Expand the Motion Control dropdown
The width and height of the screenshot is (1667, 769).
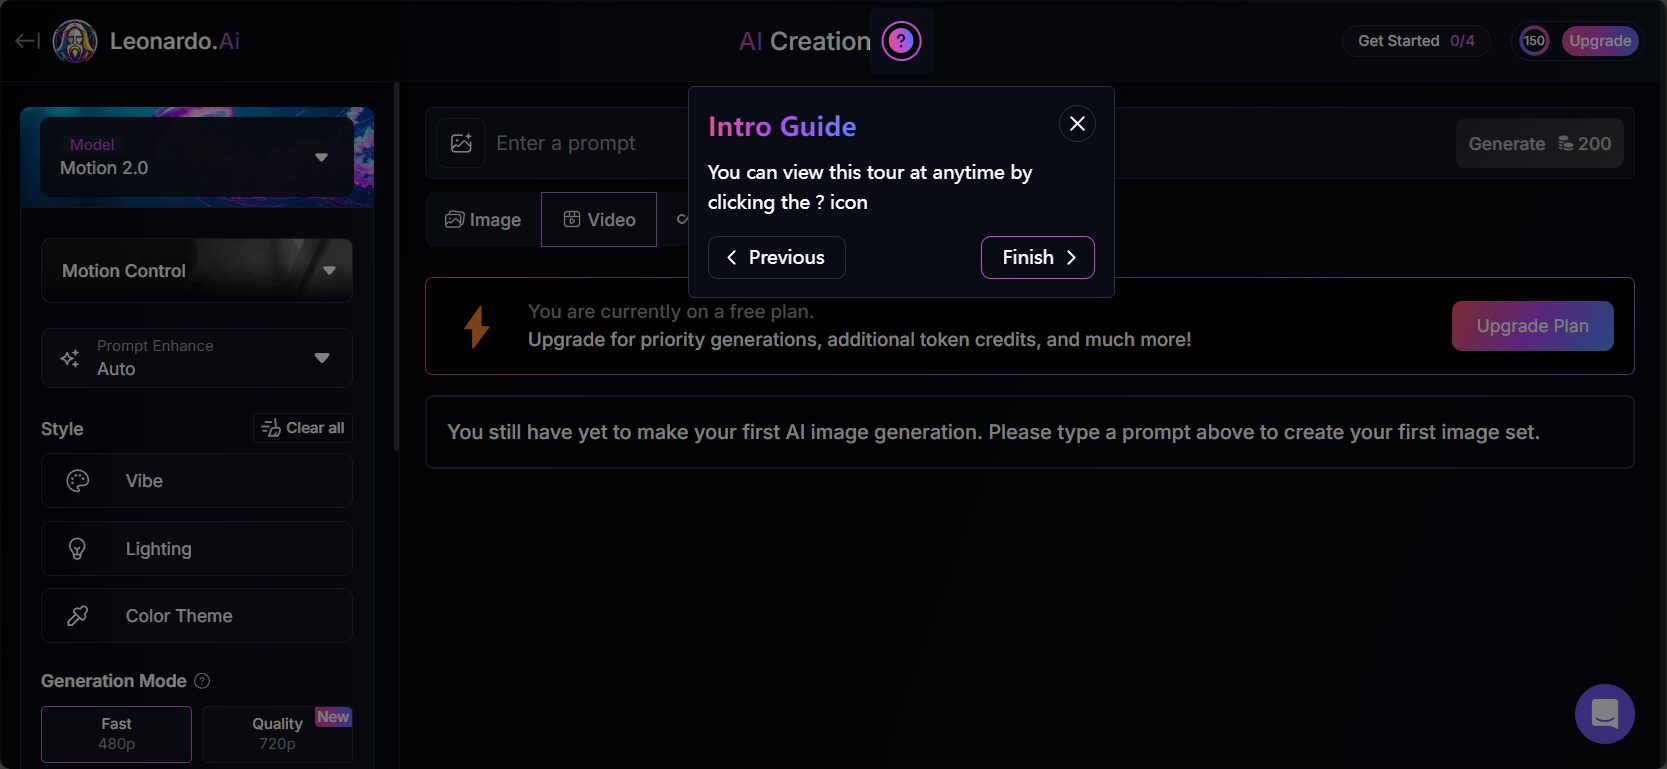tap(196, 270)
